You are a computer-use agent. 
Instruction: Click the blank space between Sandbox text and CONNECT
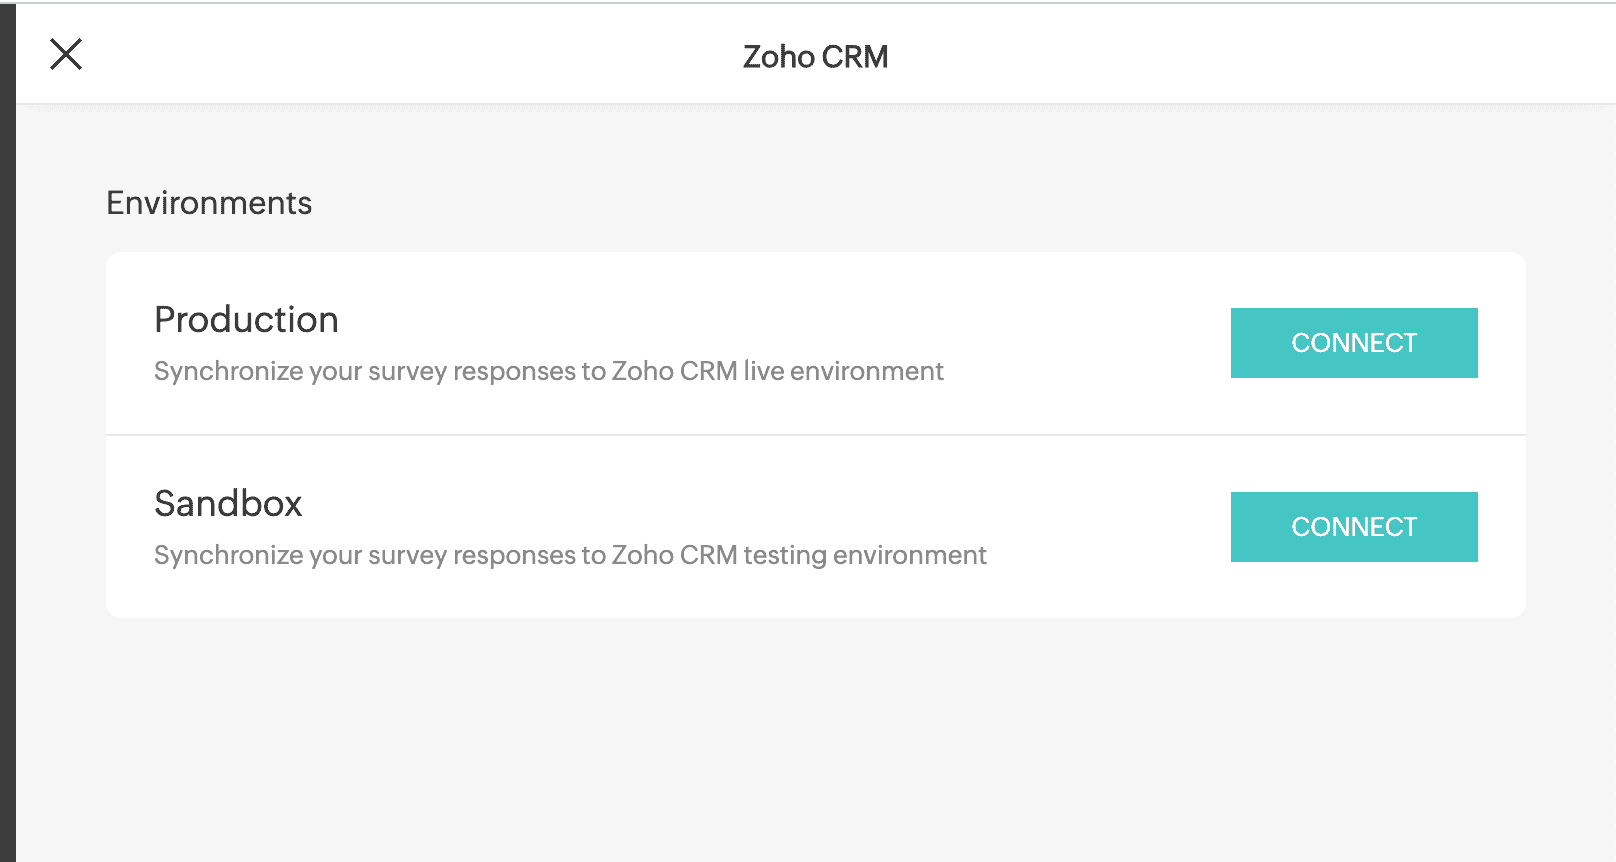[1108, 527]
